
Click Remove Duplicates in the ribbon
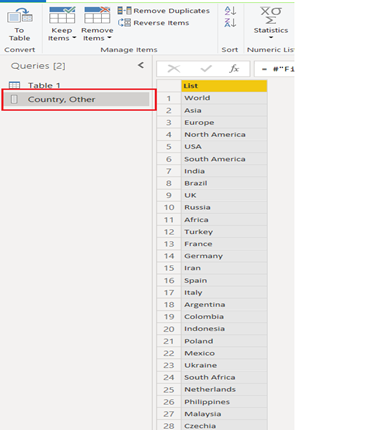point(164,11)
